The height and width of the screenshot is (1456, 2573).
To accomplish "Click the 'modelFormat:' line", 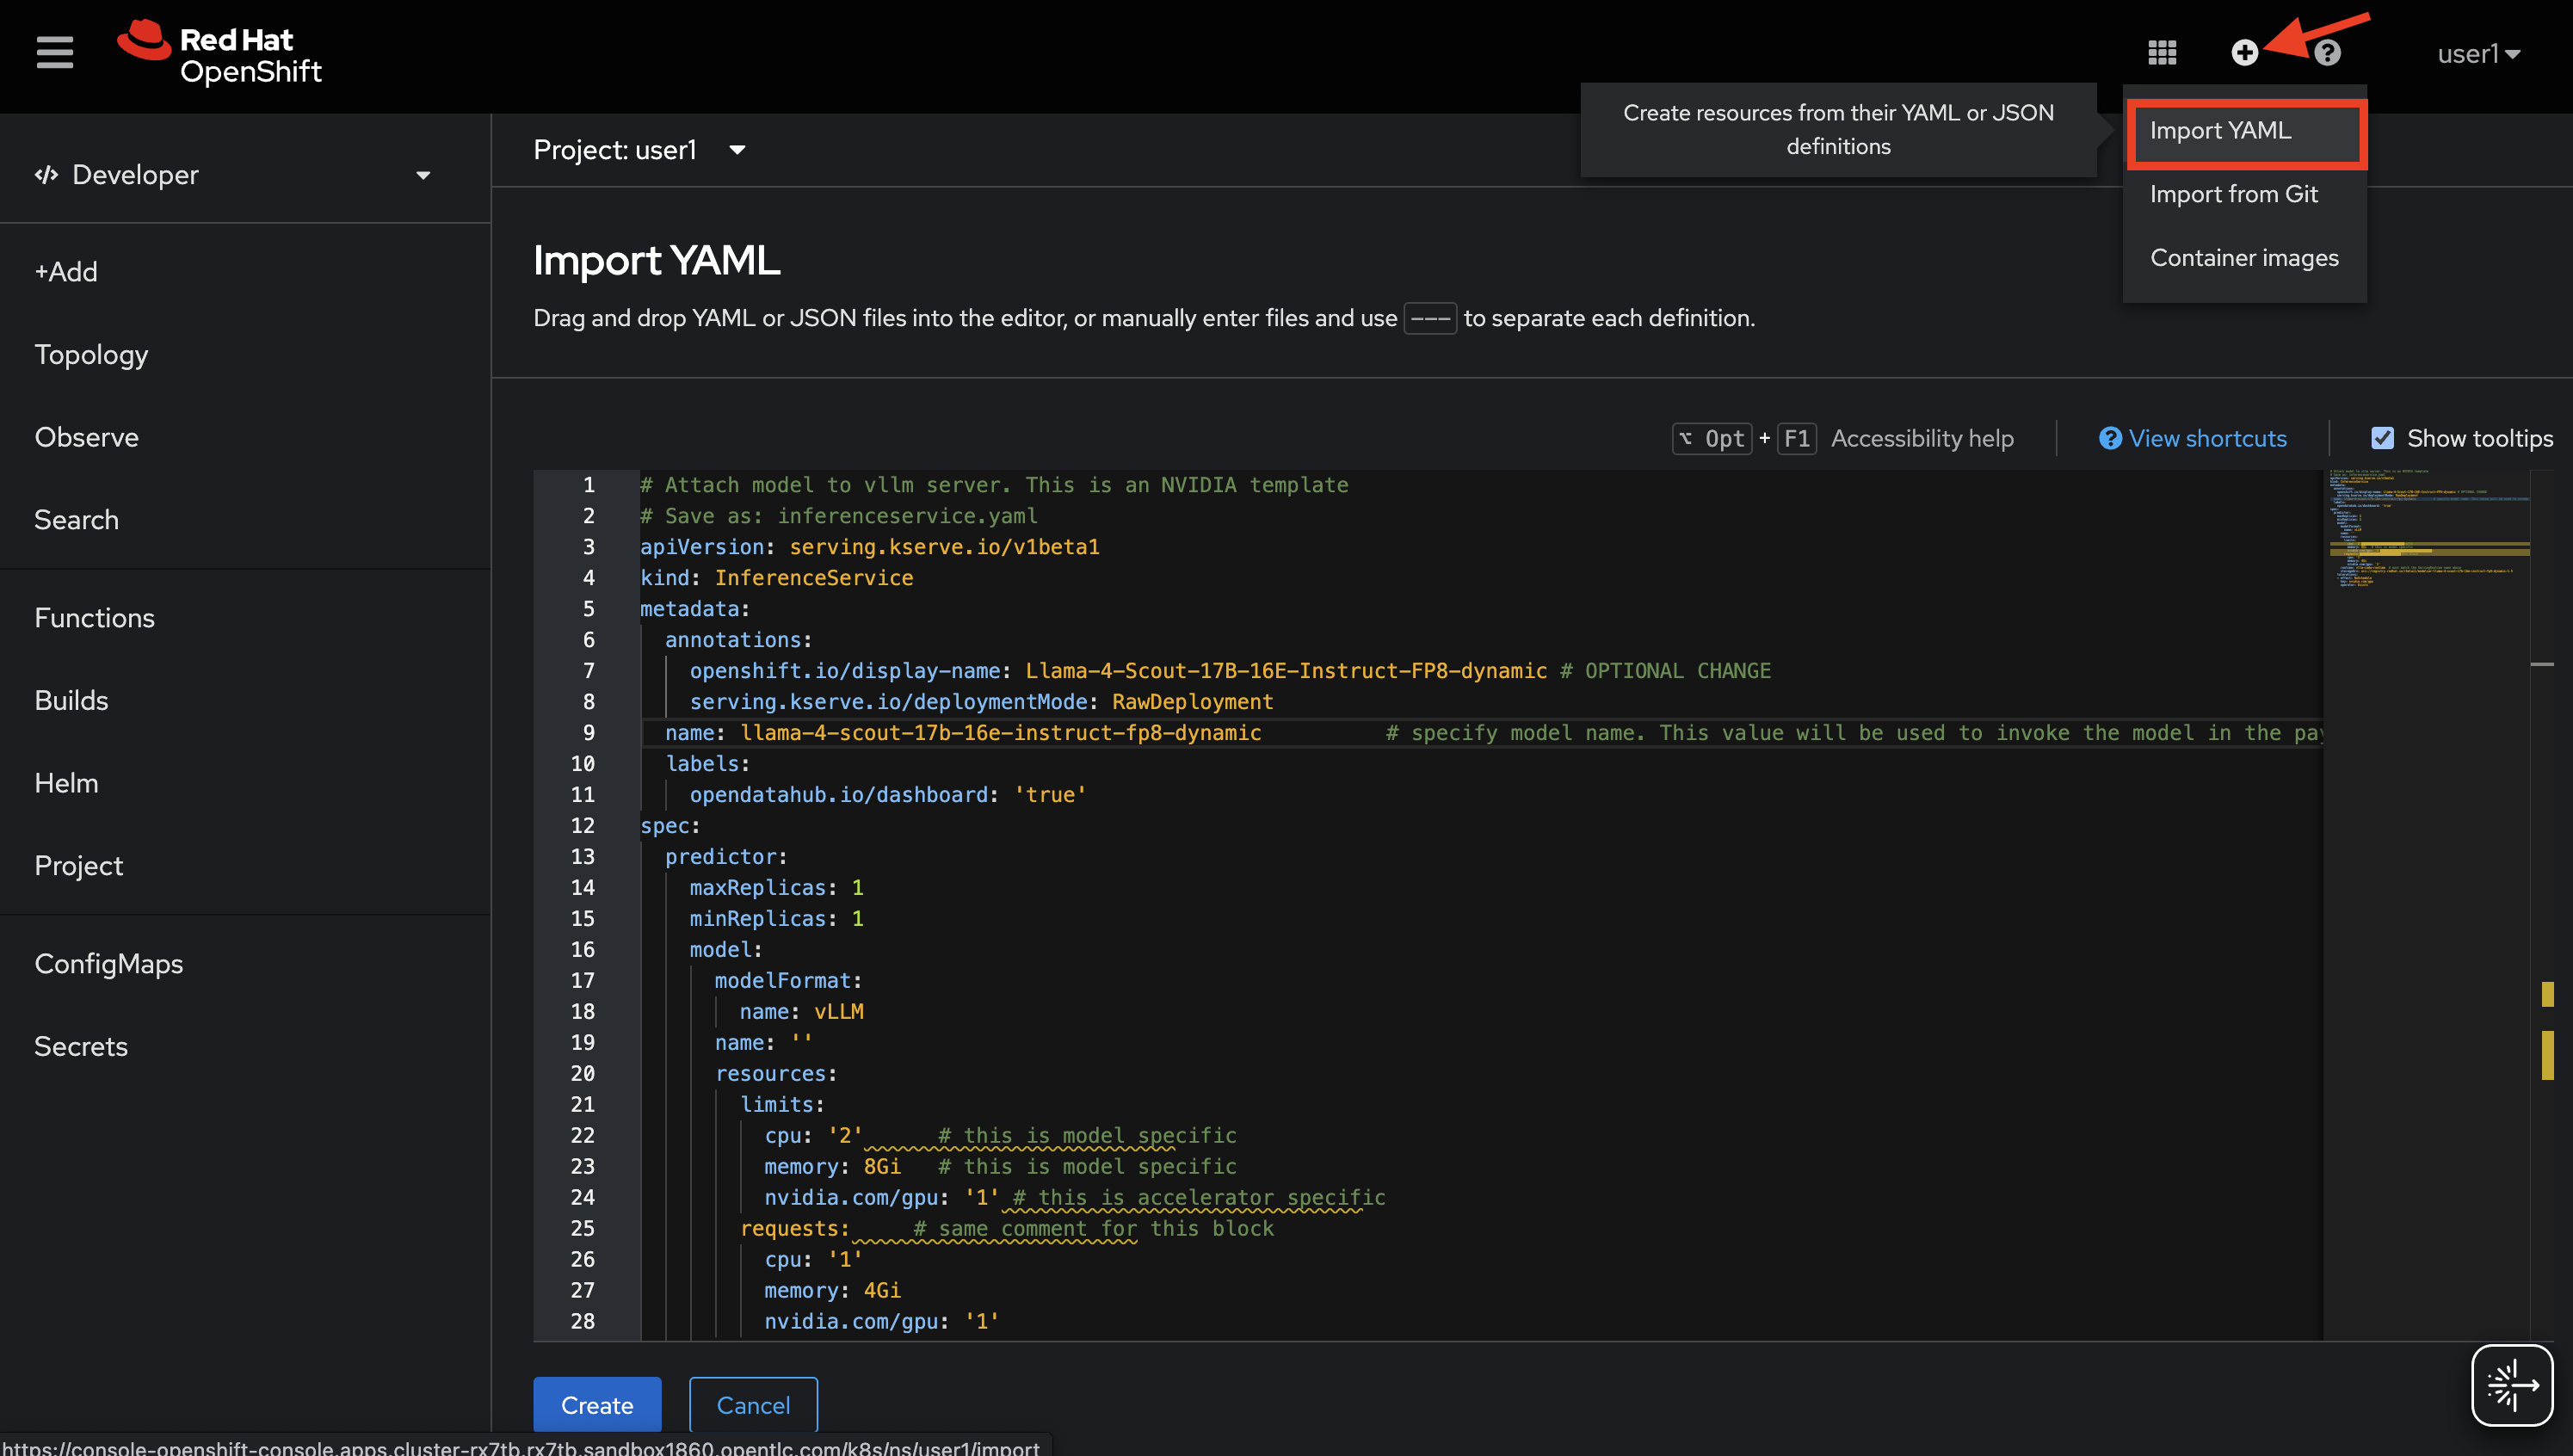I will (788, 981).
